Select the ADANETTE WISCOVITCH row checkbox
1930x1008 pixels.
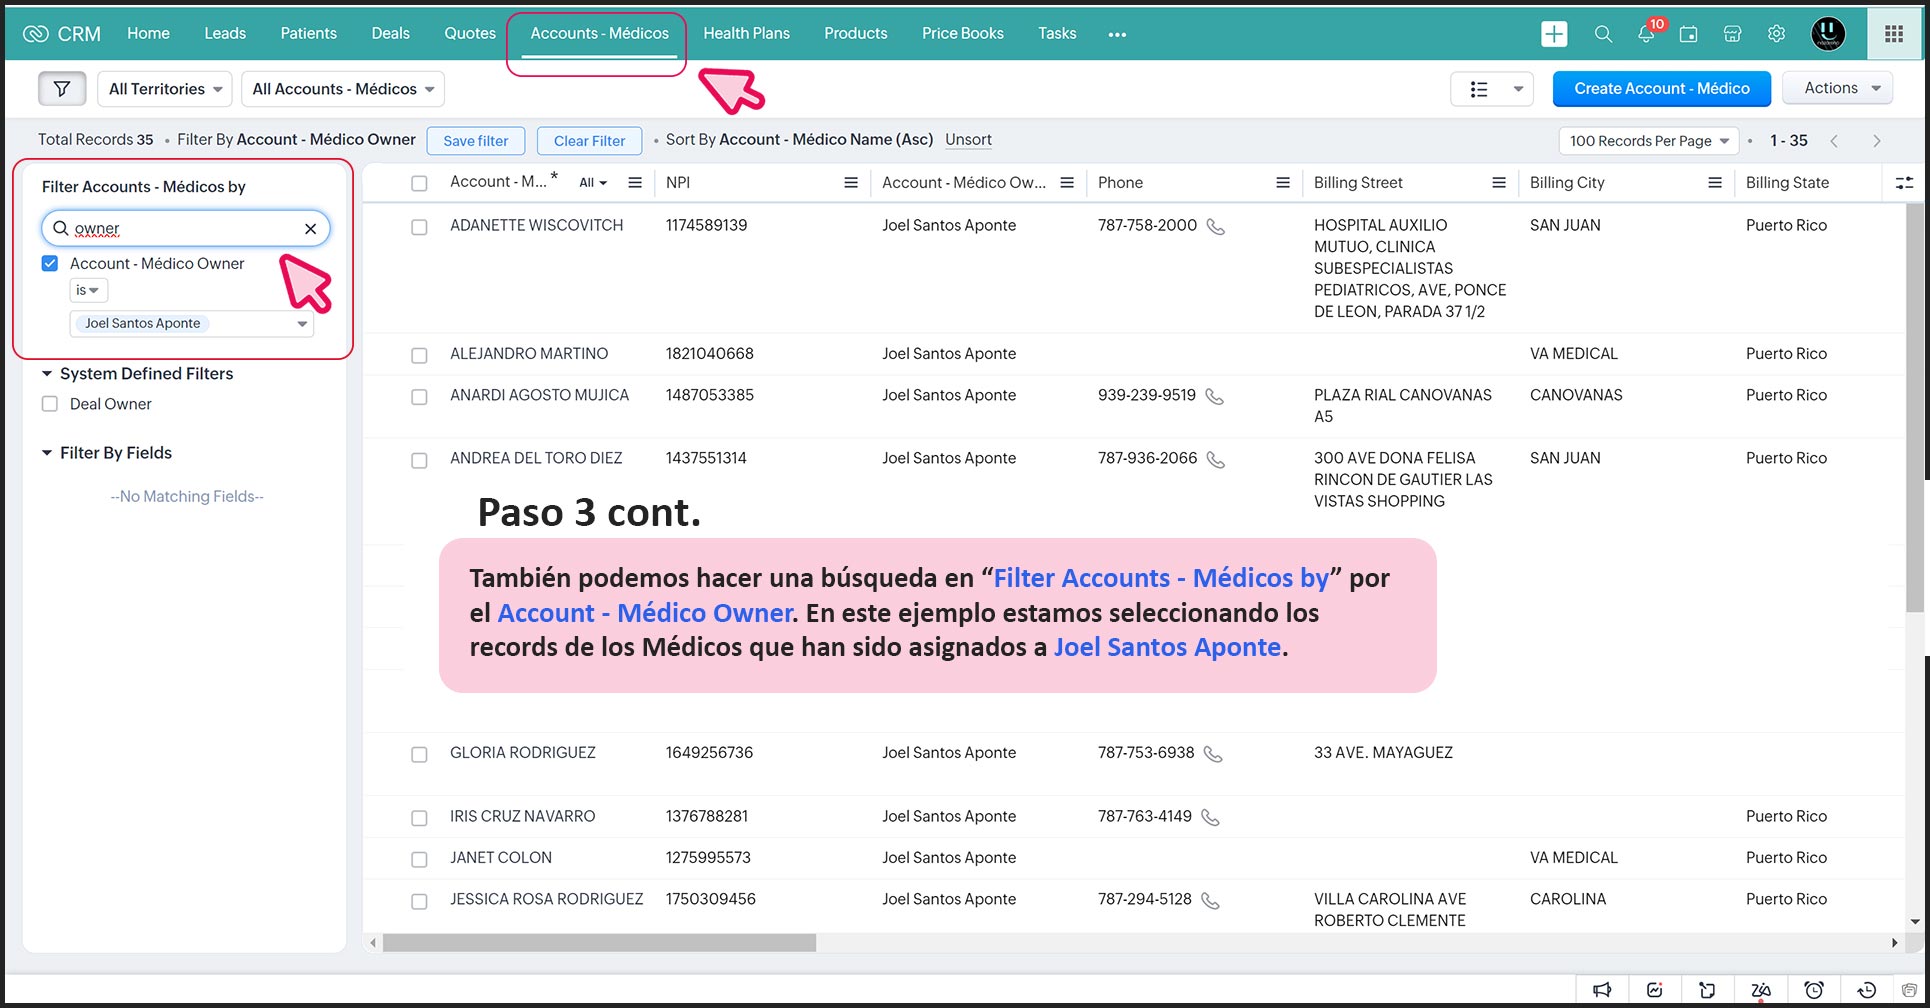click(x=419, y=227)
